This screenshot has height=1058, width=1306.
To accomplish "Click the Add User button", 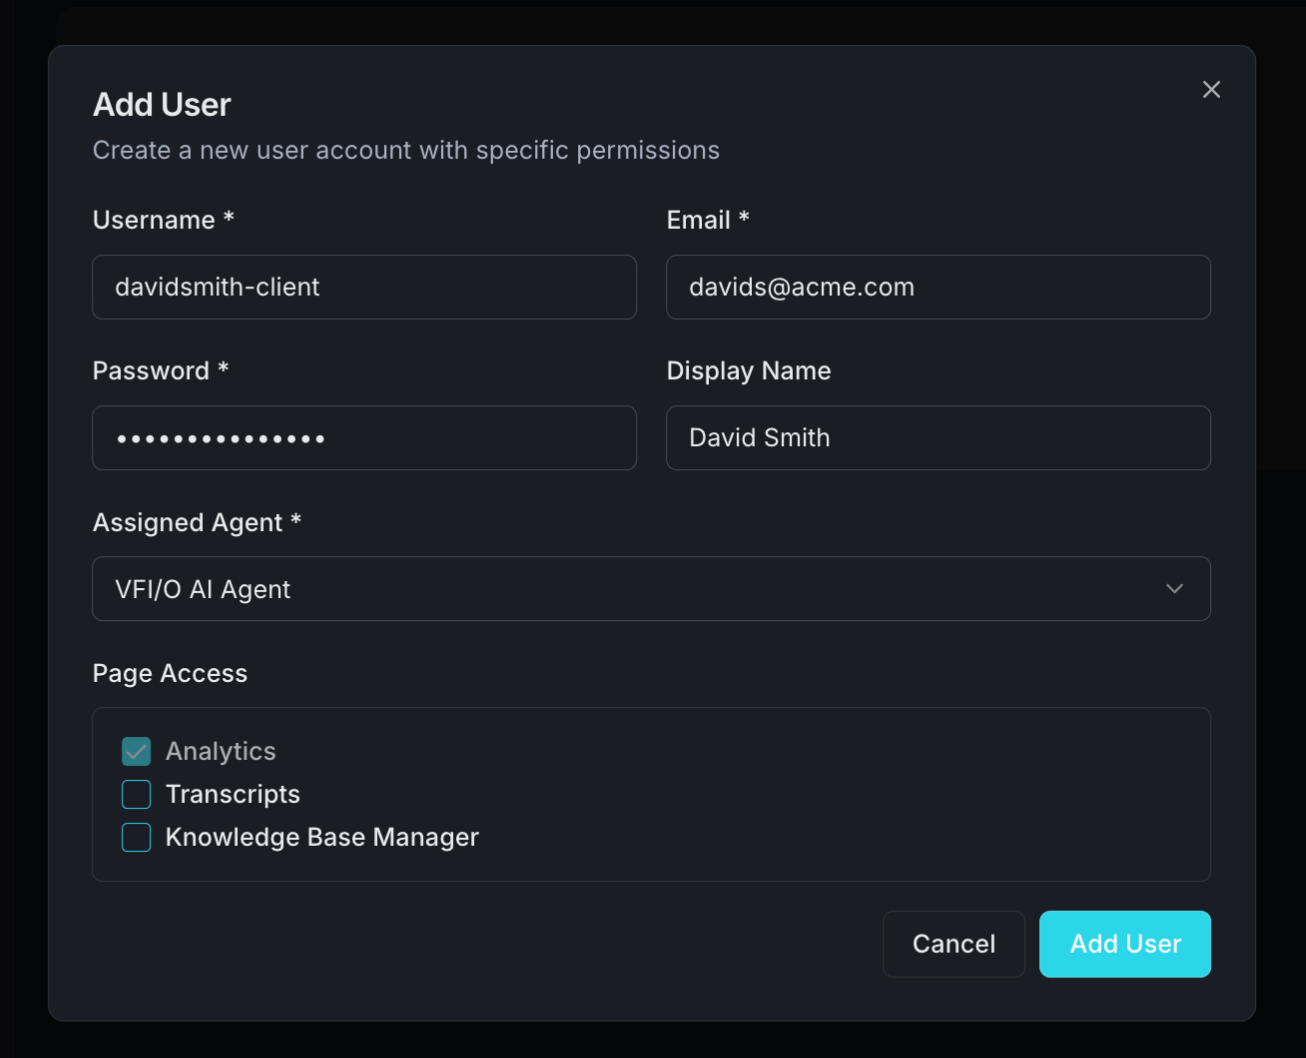I will 1124,944.
